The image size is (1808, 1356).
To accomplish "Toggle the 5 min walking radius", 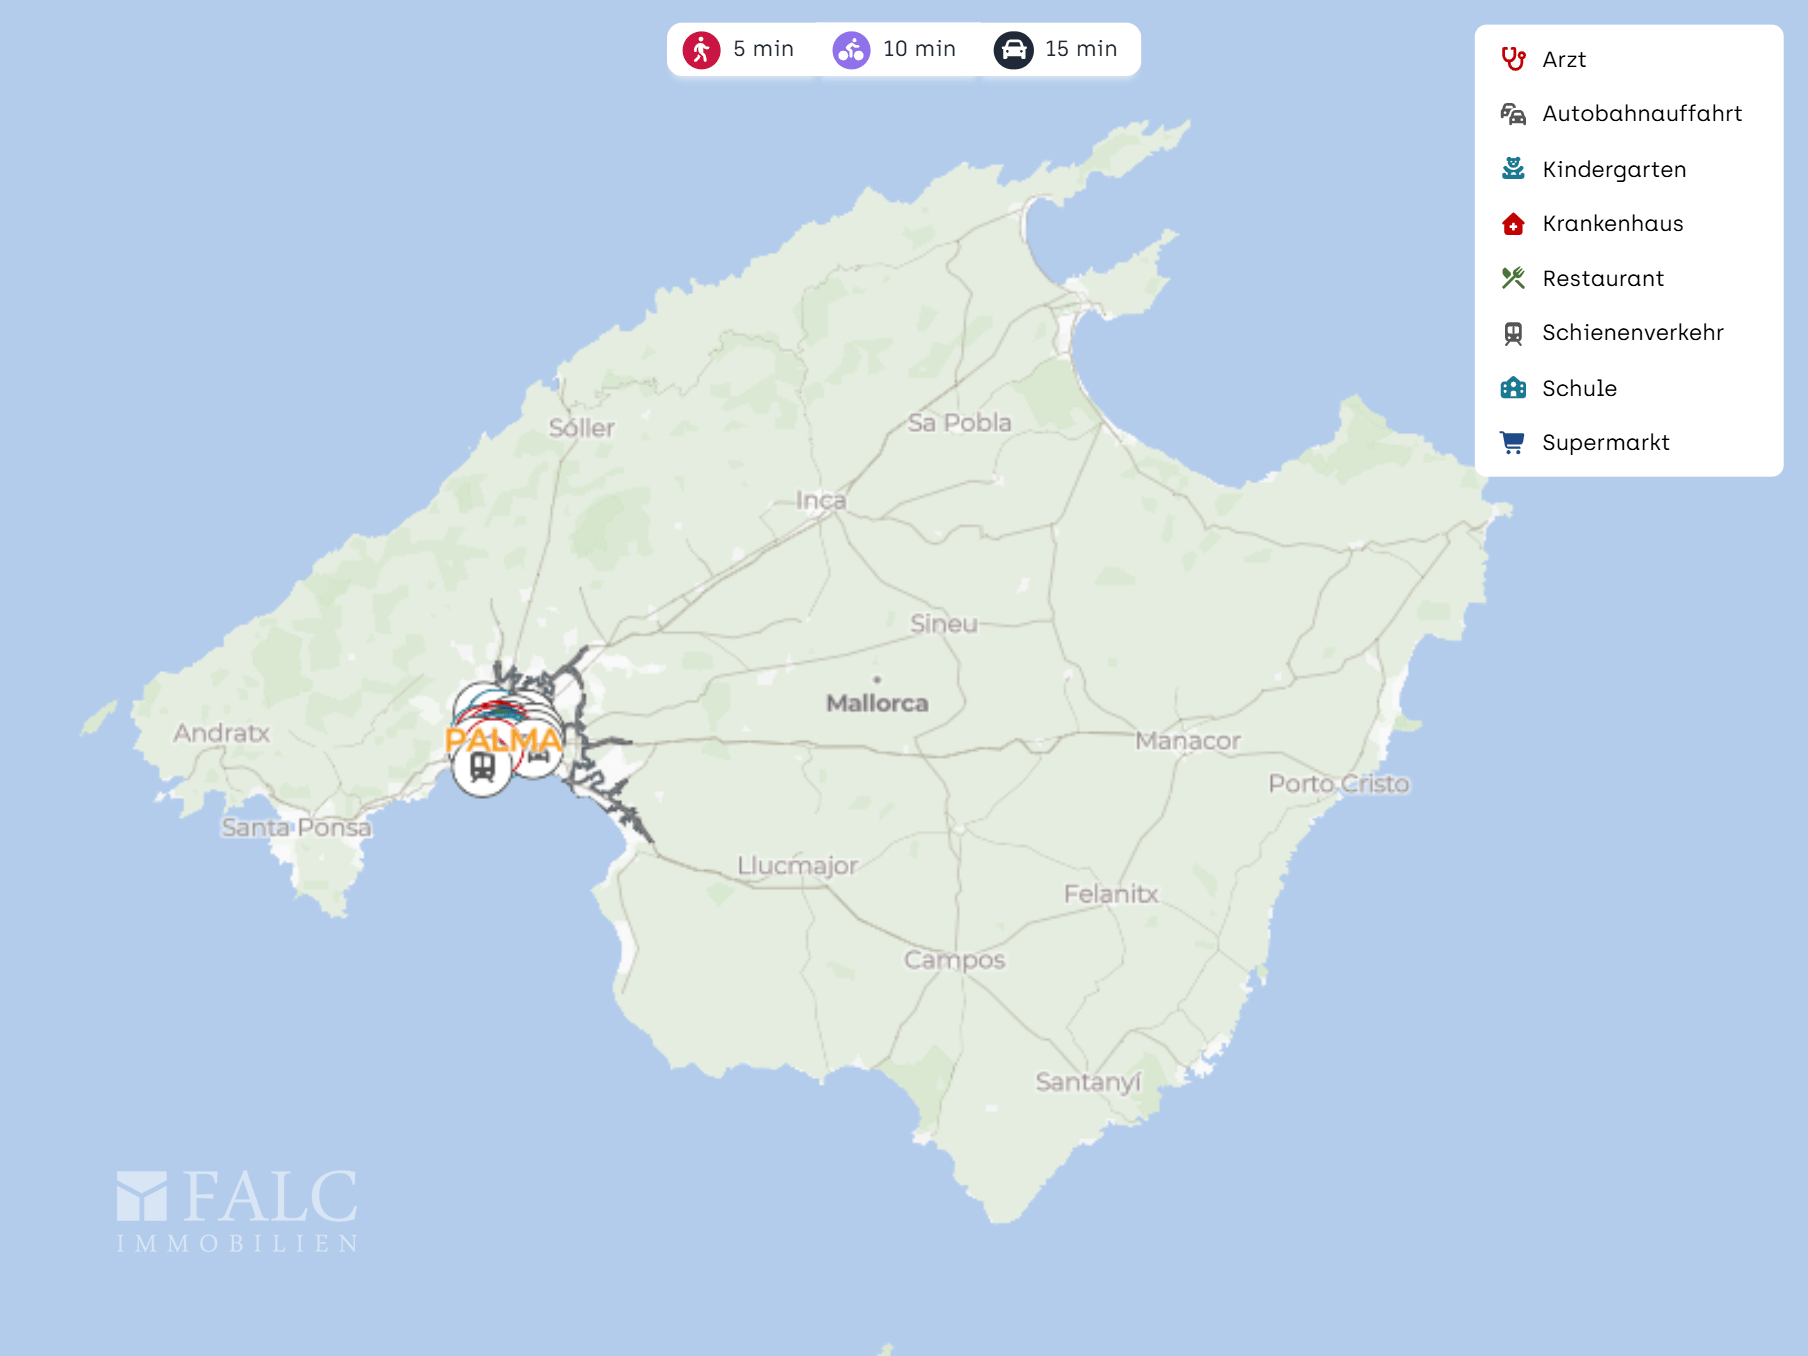I will 739,49.
